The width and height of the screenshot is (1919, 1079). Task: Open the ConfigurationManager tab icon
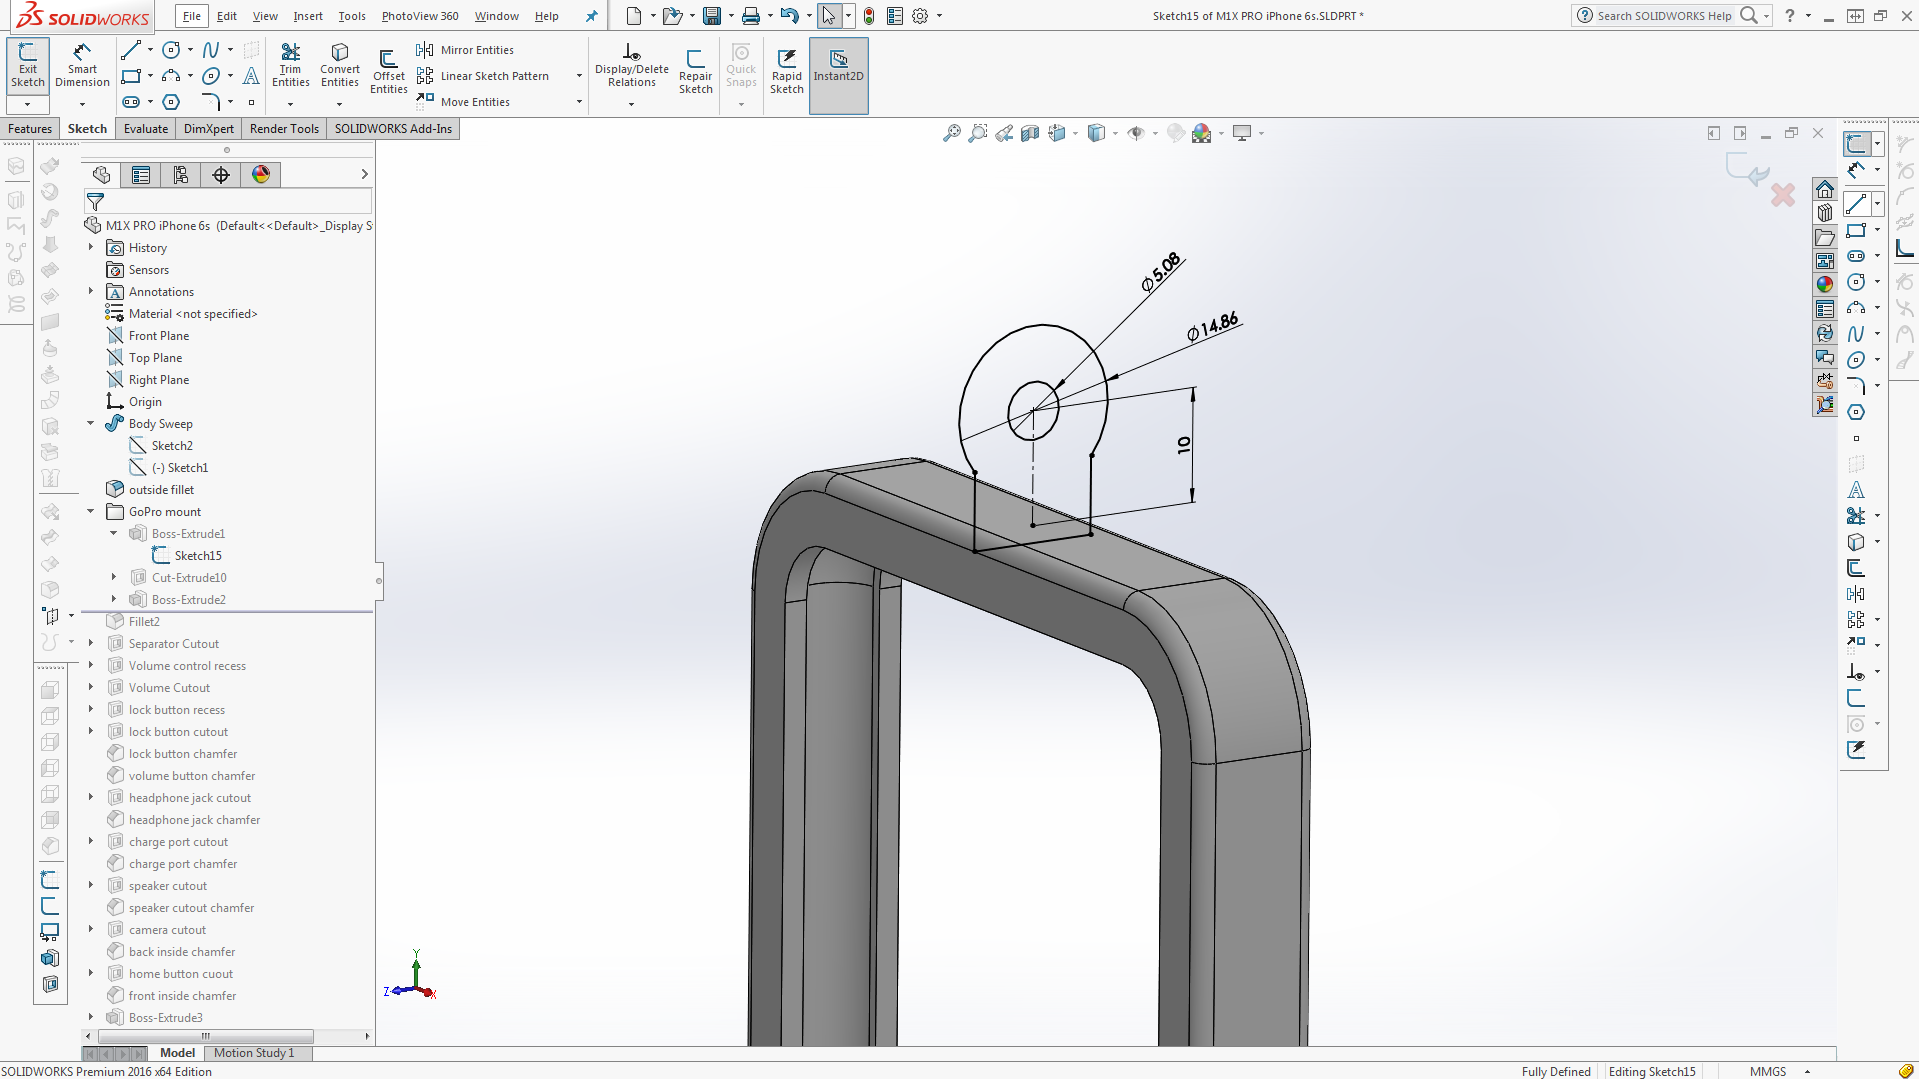pos(181,175)
